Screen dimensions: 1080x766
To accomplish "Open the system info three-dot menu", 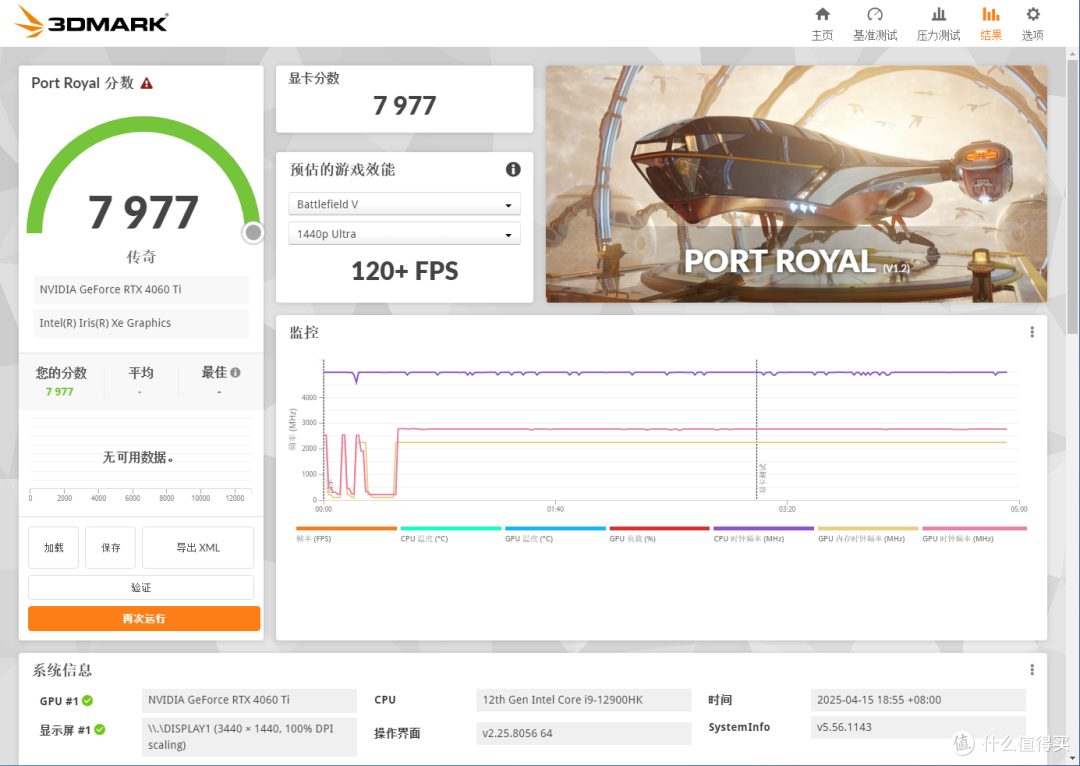I will tap(1031, 670).
